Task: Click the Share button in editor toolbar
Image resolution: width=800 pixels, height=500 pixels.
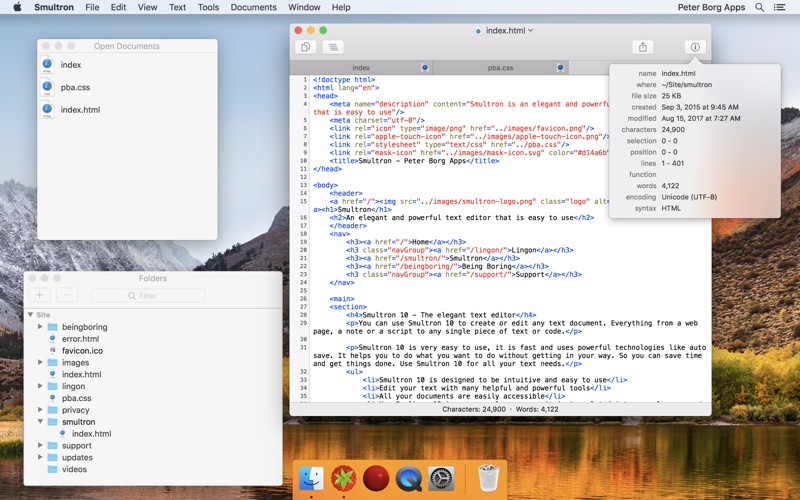Action: click(643, 47)
